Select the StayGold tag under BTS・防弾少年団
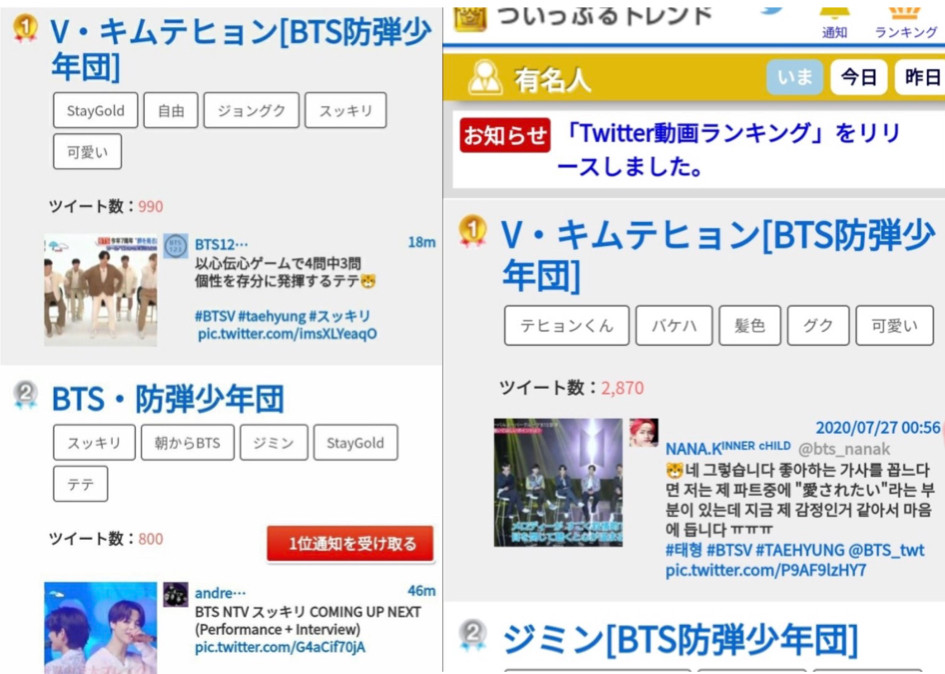 tap(356, 443)
